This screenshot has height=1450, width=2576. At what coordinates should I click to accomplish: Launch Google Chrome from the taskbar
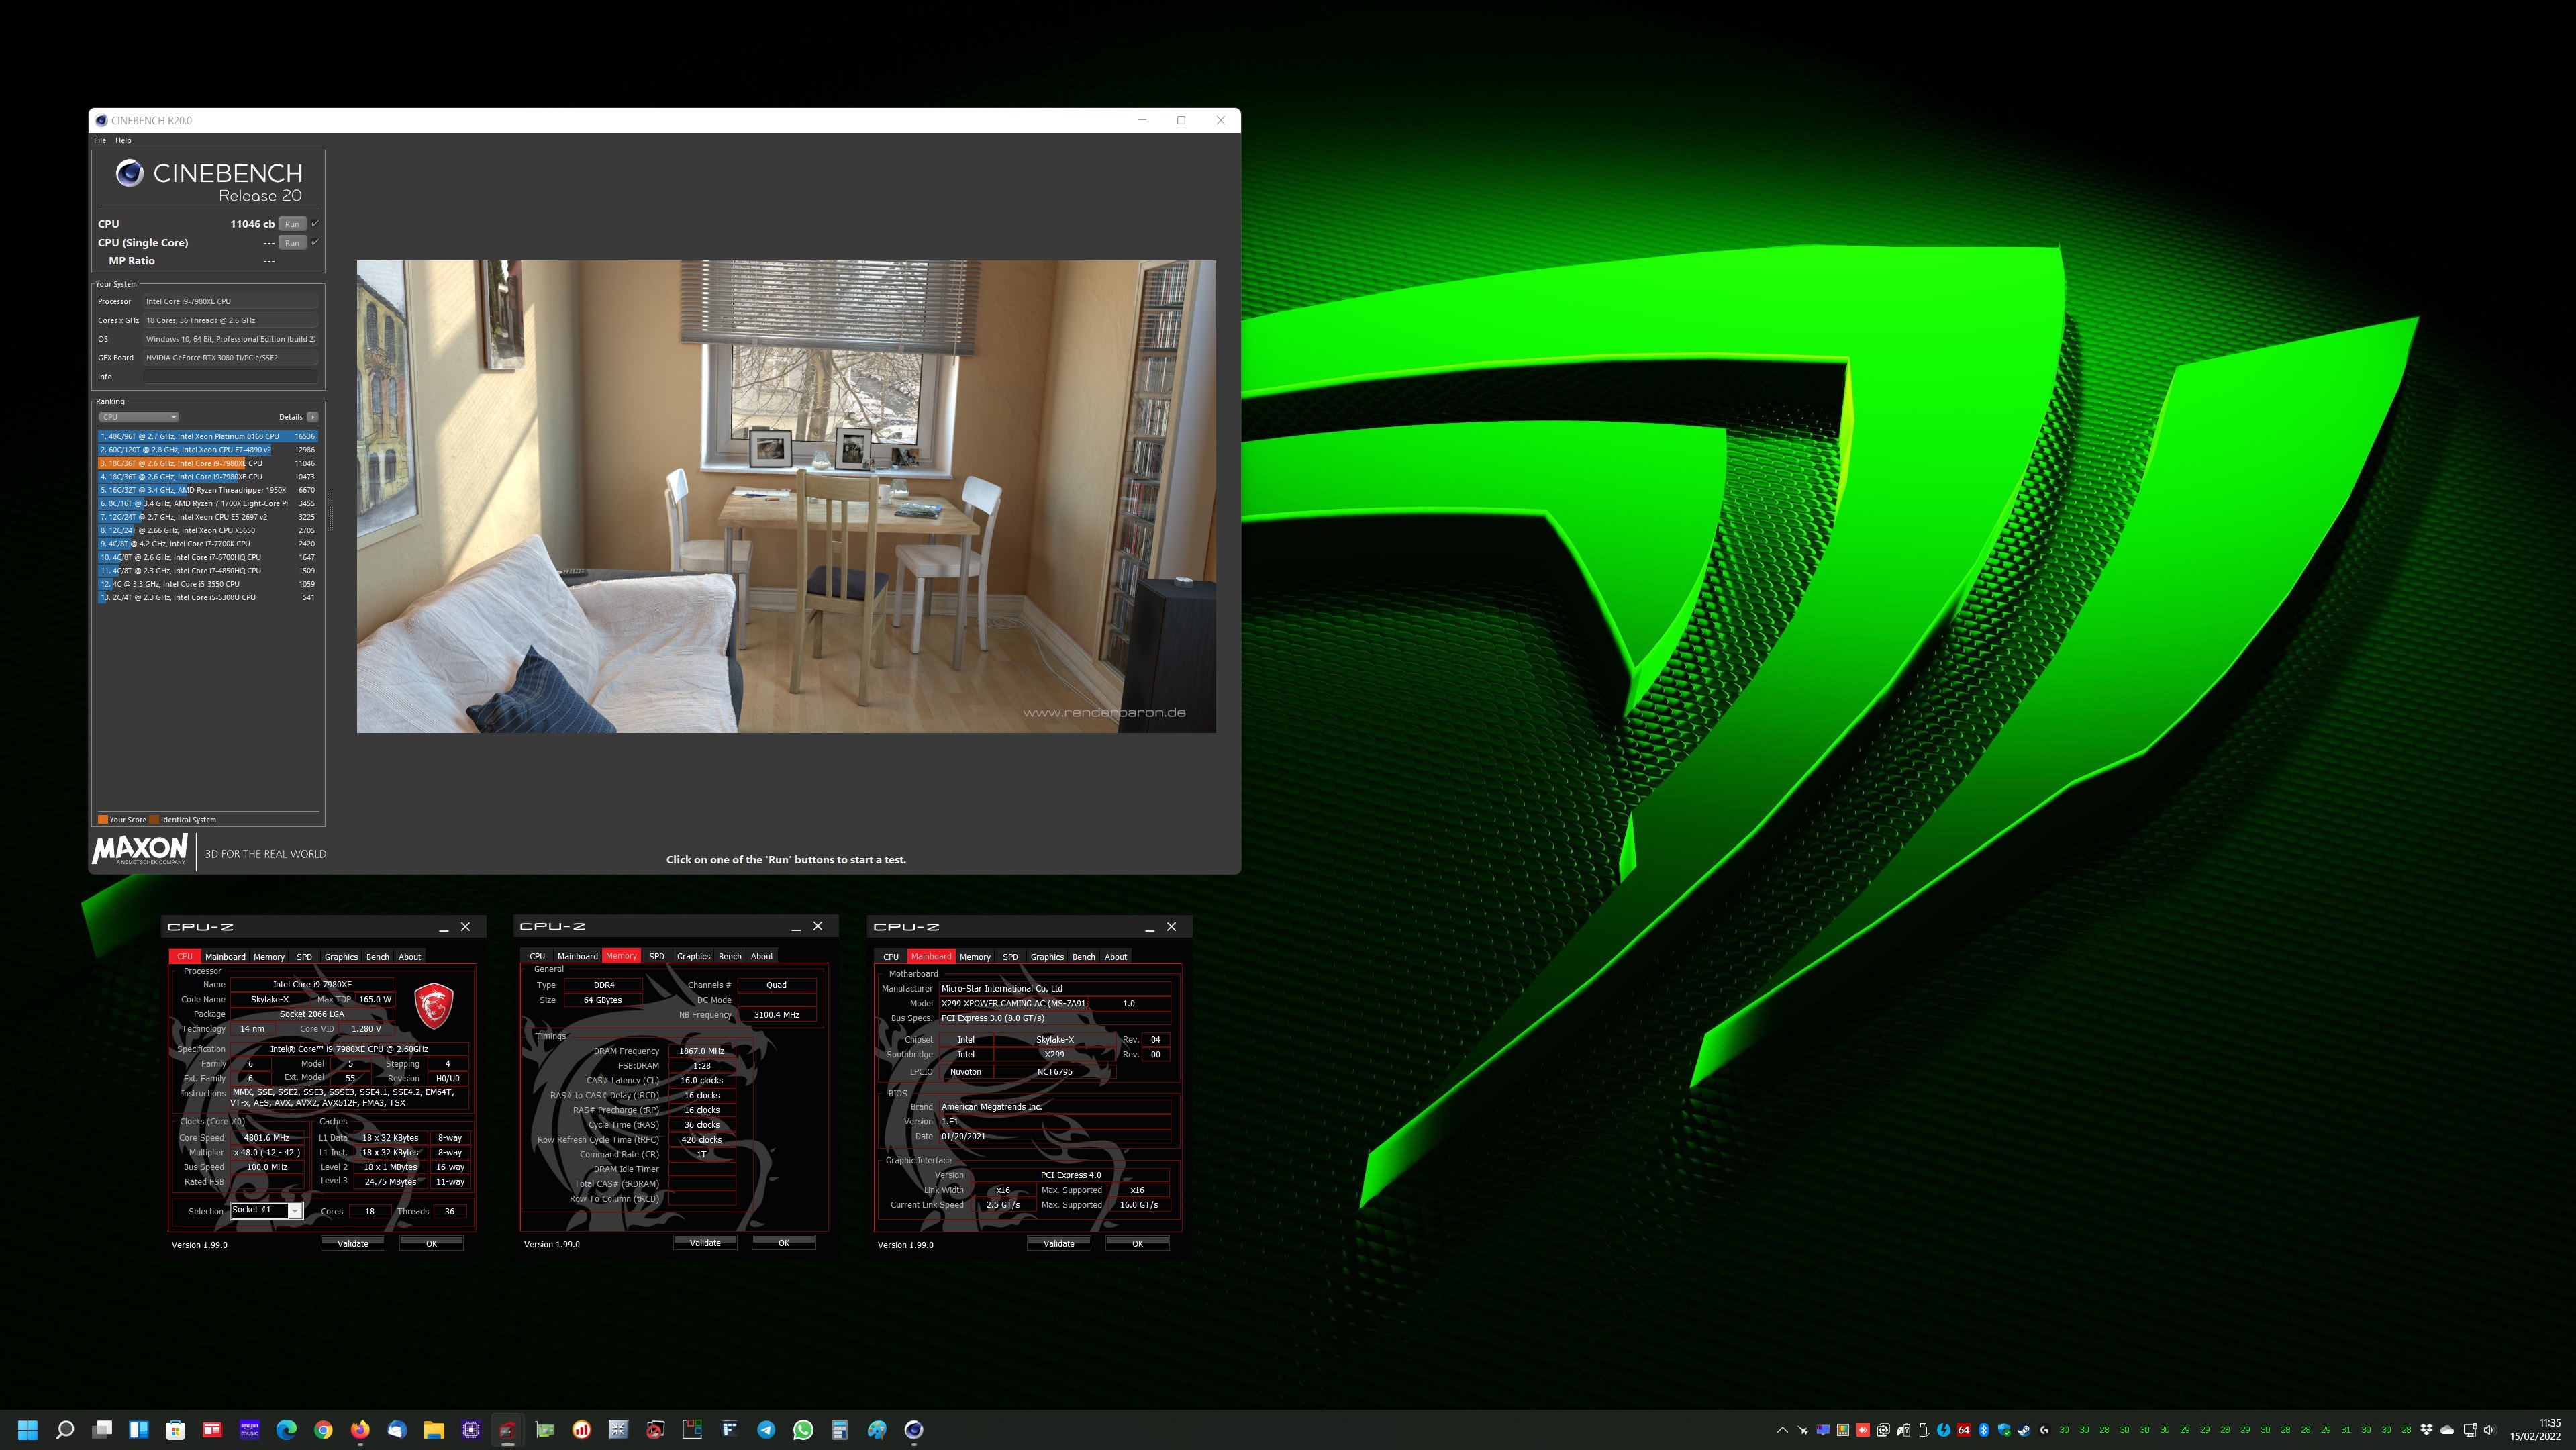click(x=323, y=1430)
